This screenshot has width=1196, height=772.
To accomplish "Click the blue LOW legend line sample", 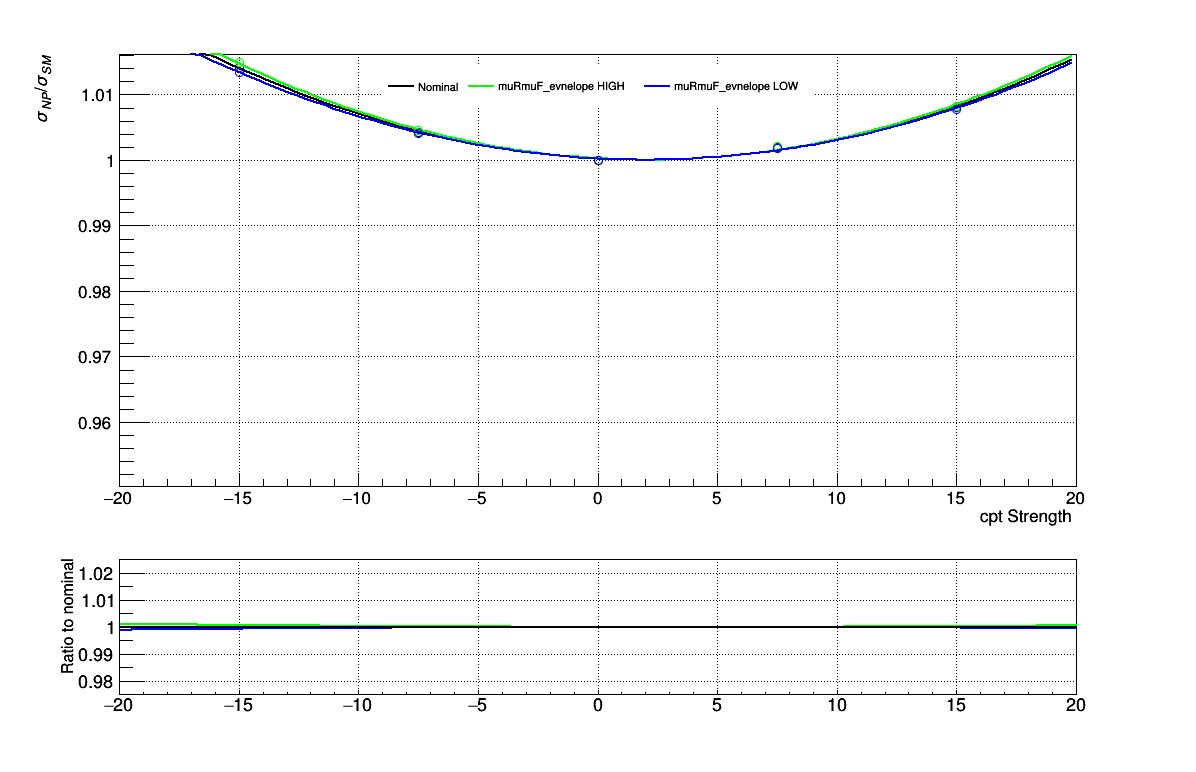I will [x=657, y=86].
